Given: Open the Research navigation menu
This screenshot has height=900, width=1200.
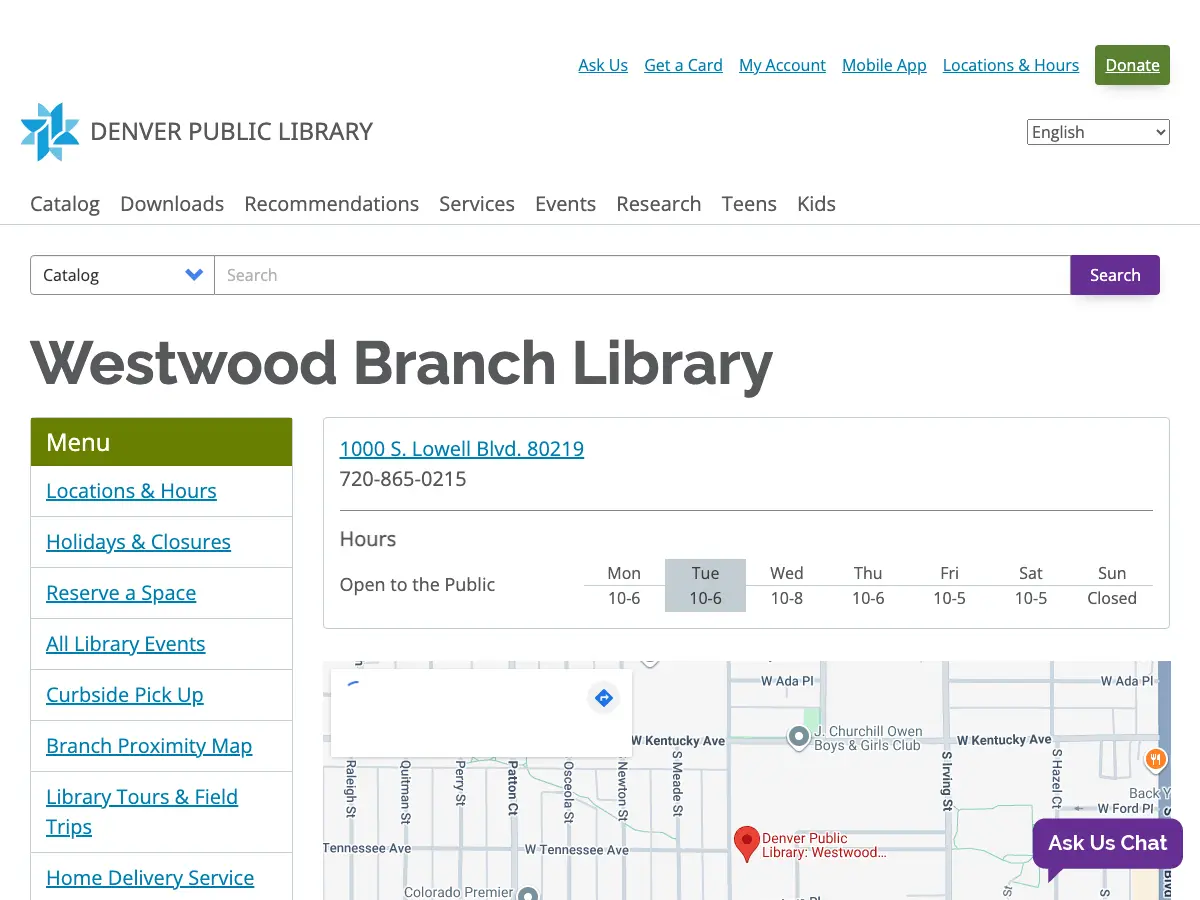Looking at the screenshot, I should (658, 204).
